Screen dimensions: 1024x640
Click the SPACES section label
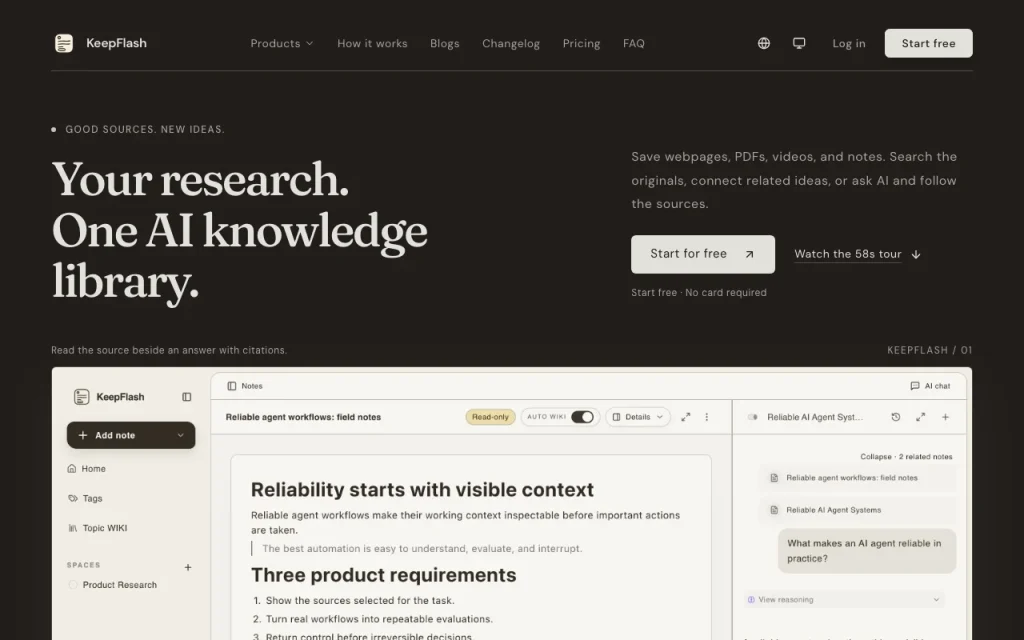[x=84, y=565]
